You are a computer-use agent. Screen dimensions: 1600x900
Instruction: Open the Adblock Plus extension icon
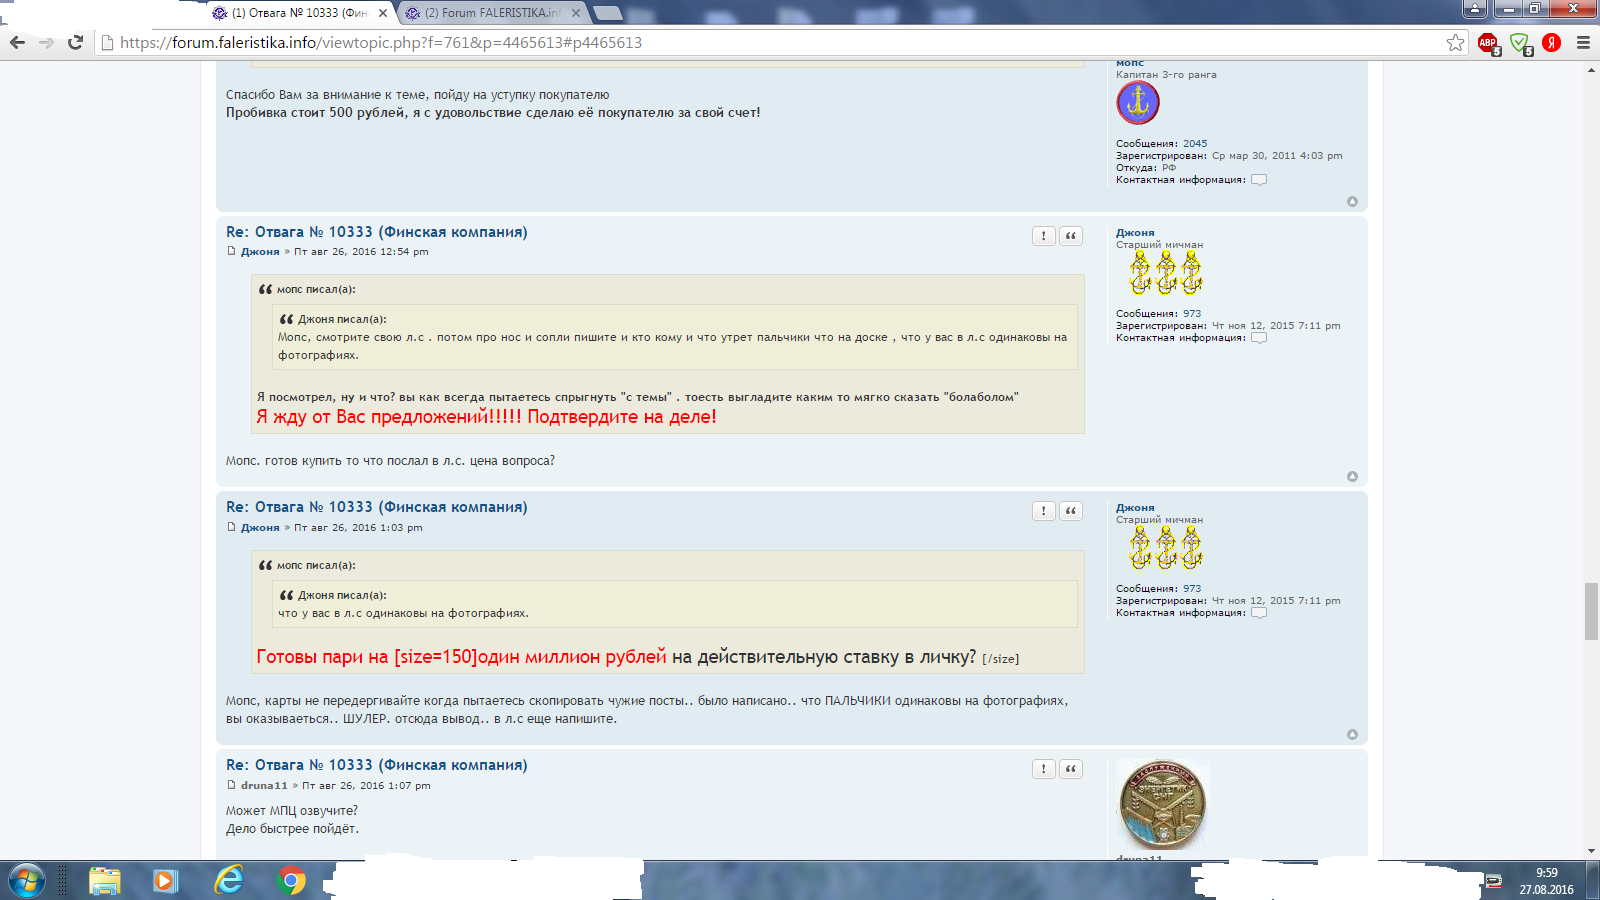(1488, 43)
